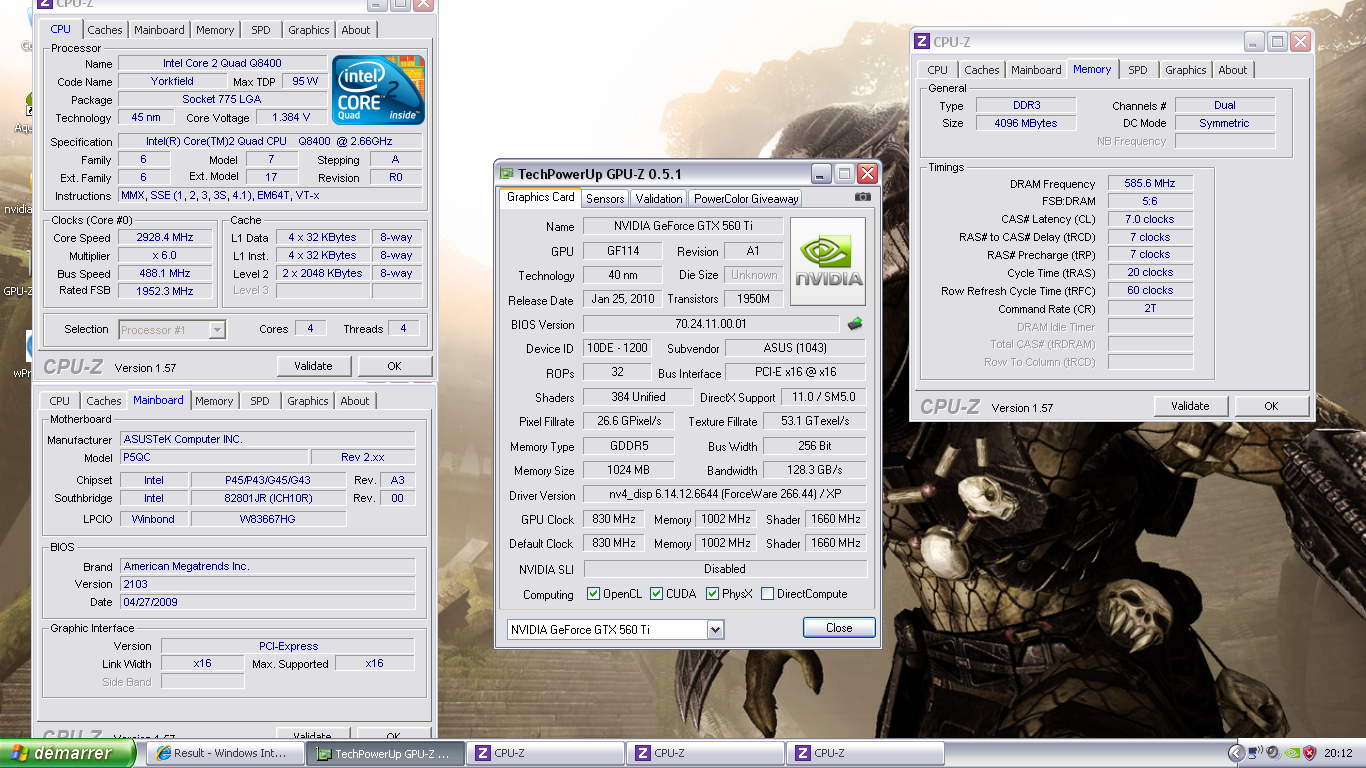Click Validate in the Memory CPU-Z window
1366x768 pixels.
pyautogui.click(x=1190, y=406)
